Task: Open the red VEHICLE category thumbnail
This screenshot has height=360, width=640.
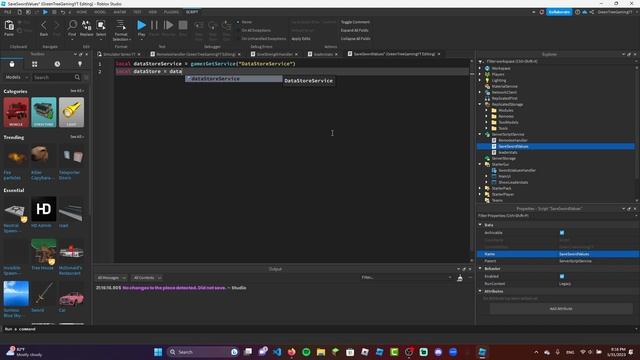Action: click(x=16, y=112)
